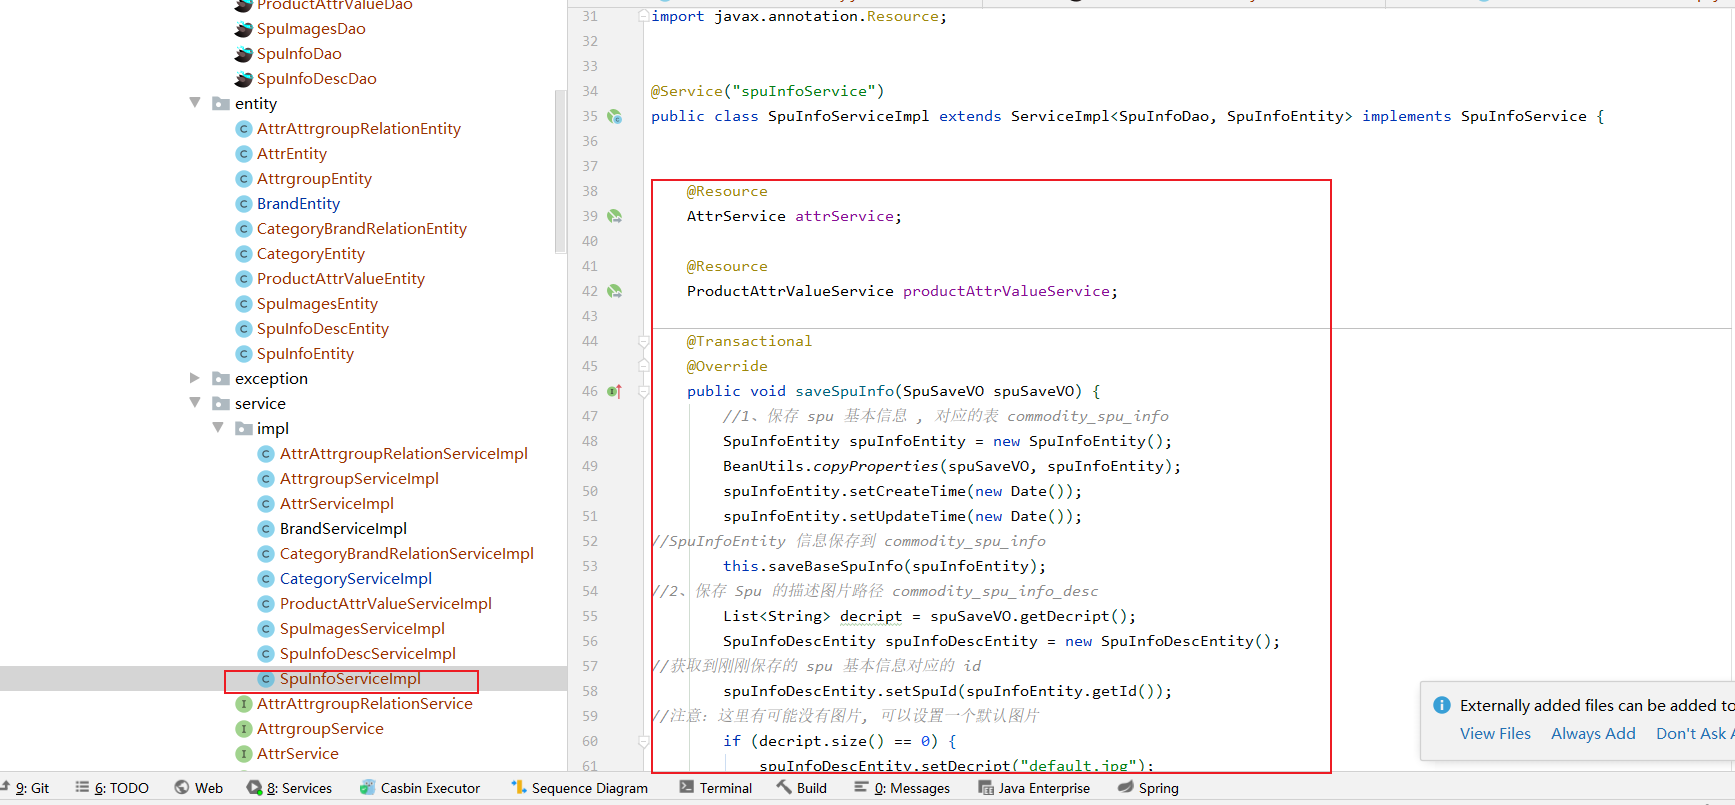This screenshot has height=805, width=1735.
Task: Fold annotations at line 44
Action: click(644, 342)
